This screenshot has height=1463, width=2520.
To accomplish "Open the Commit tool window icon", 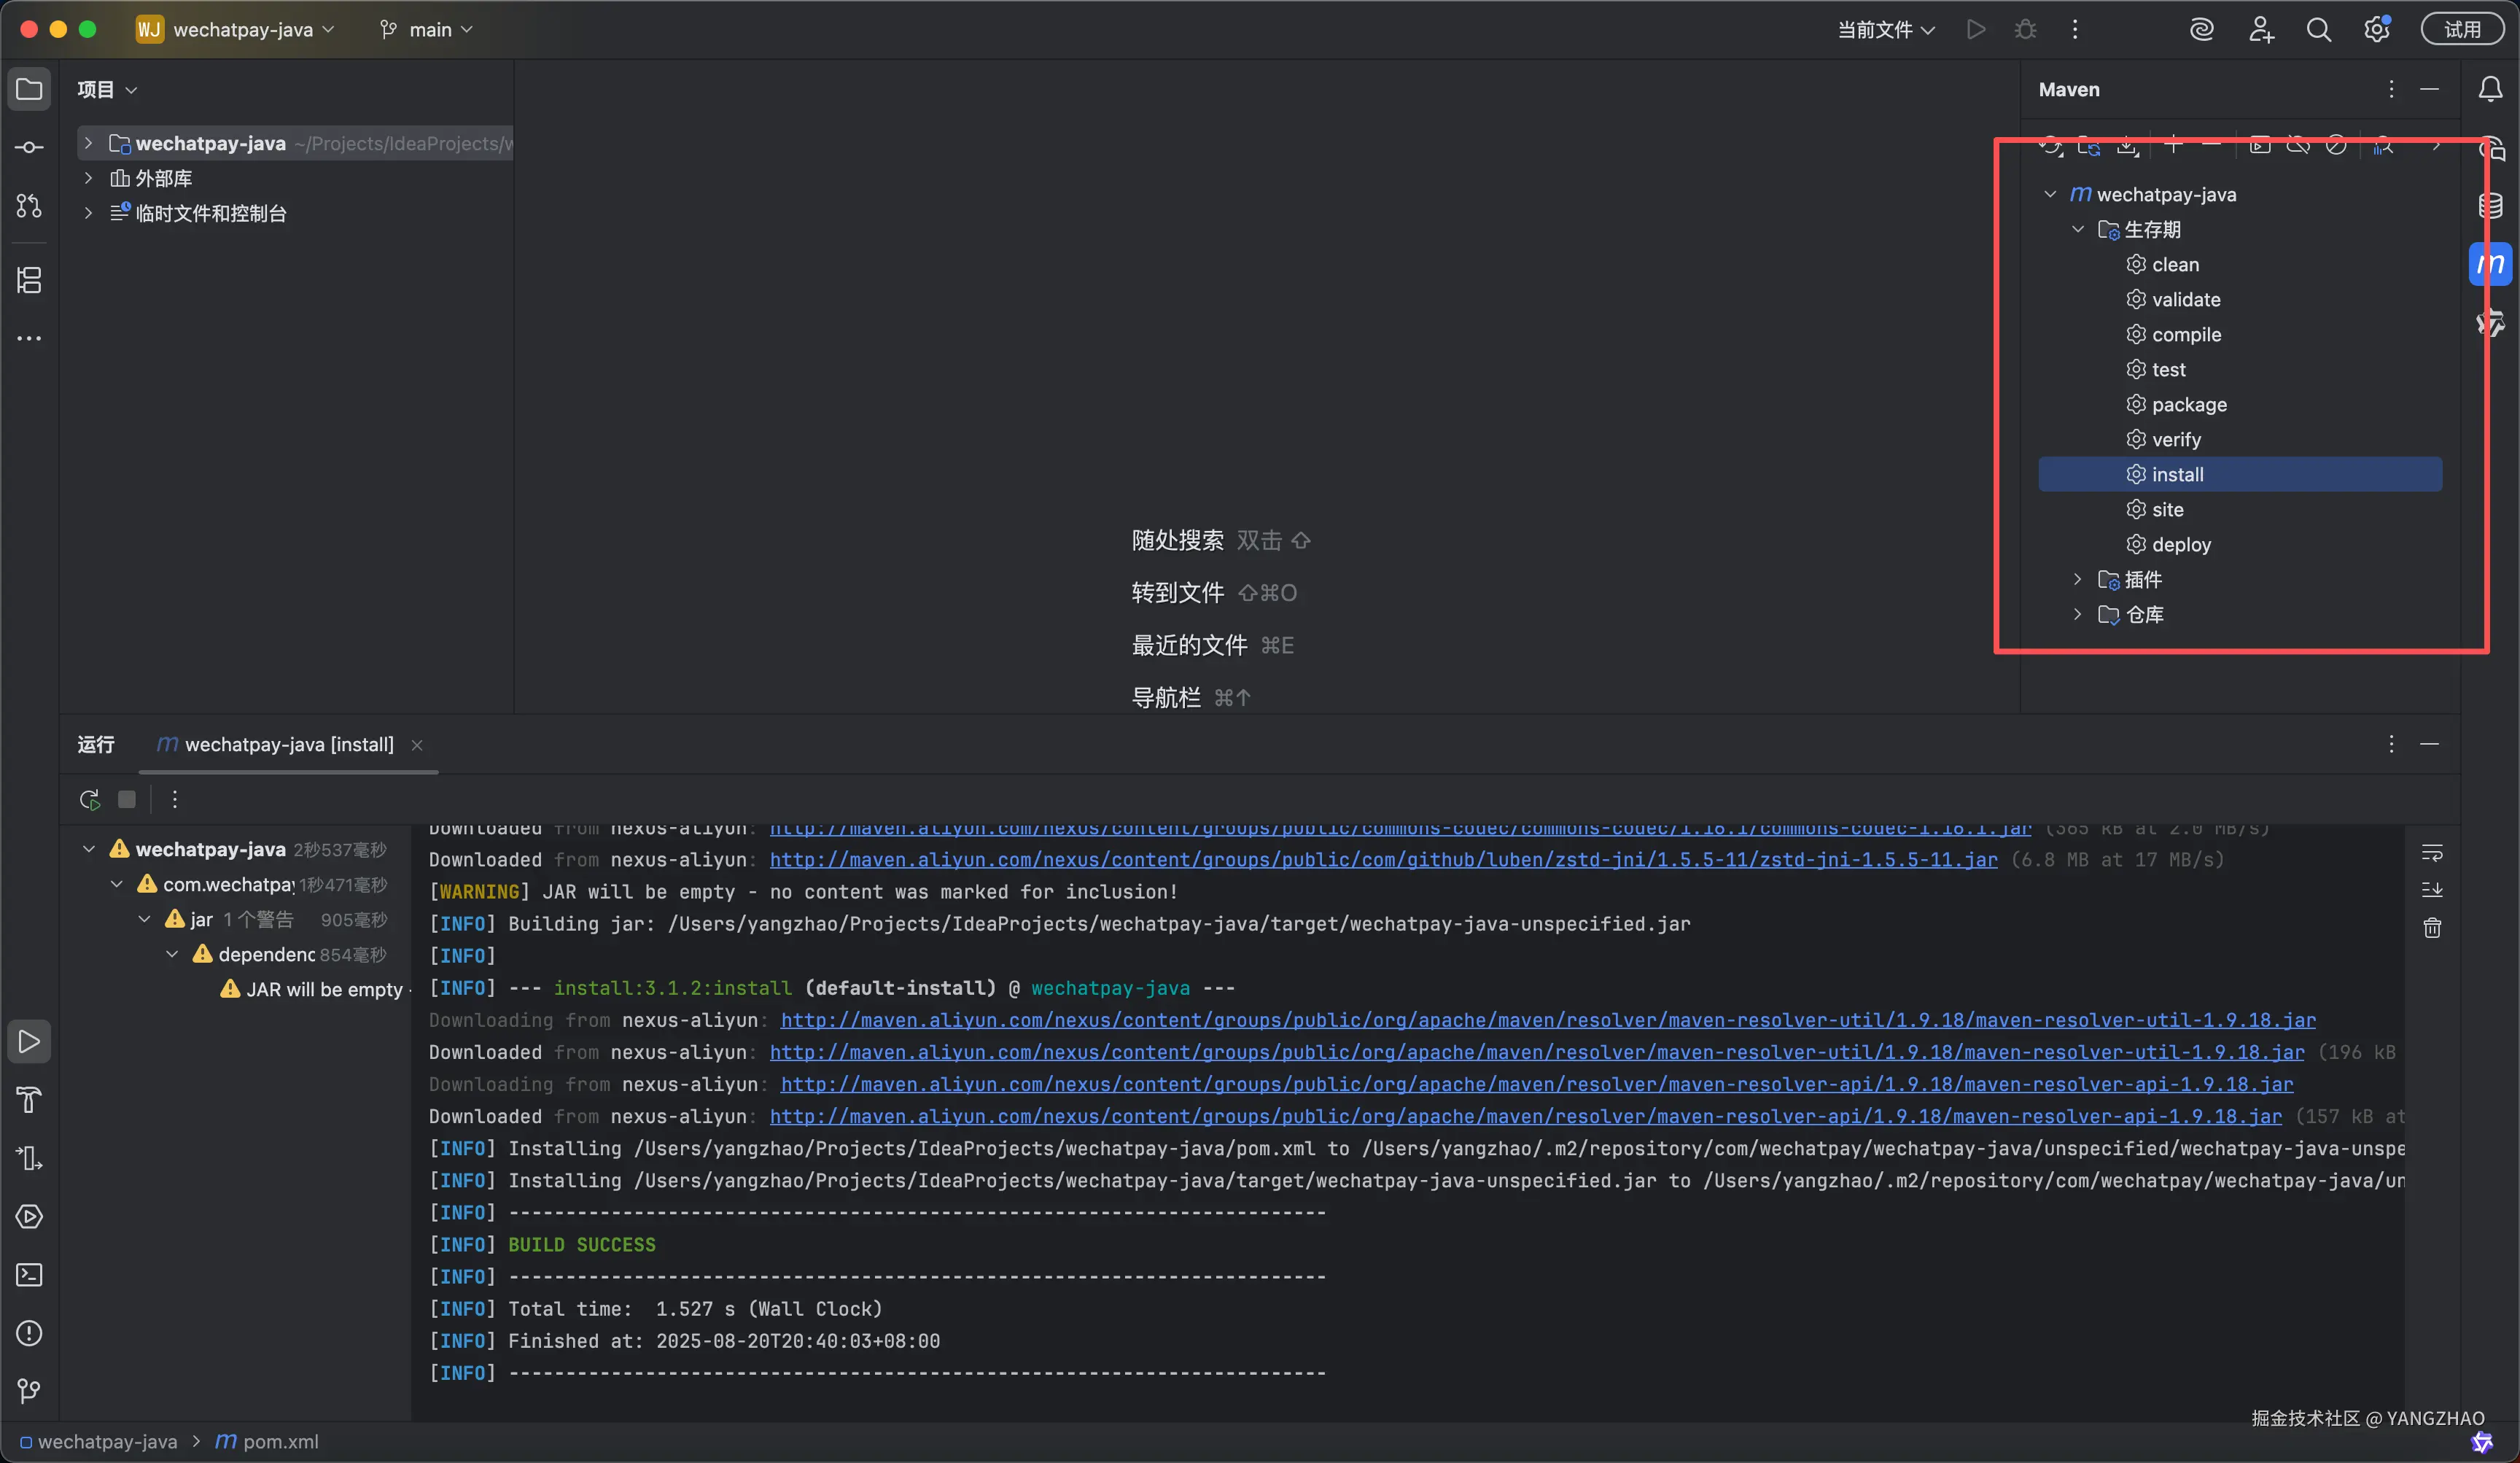I will [x=29, y=147].
